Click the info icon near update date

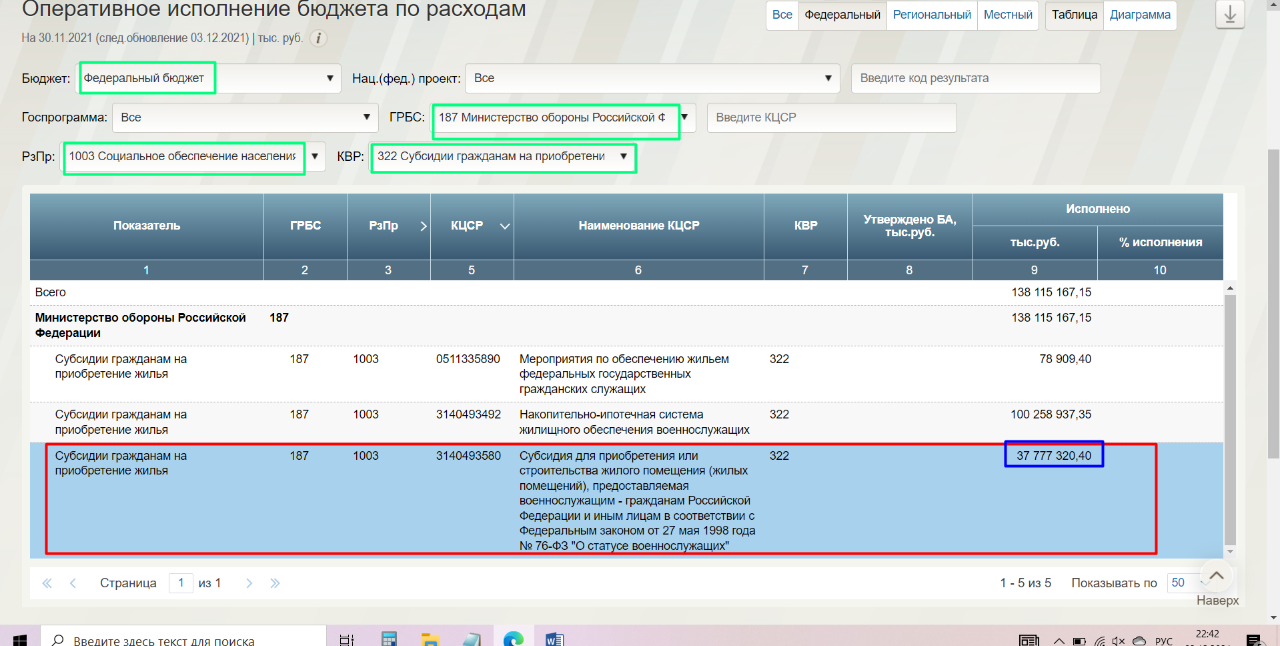319,38
